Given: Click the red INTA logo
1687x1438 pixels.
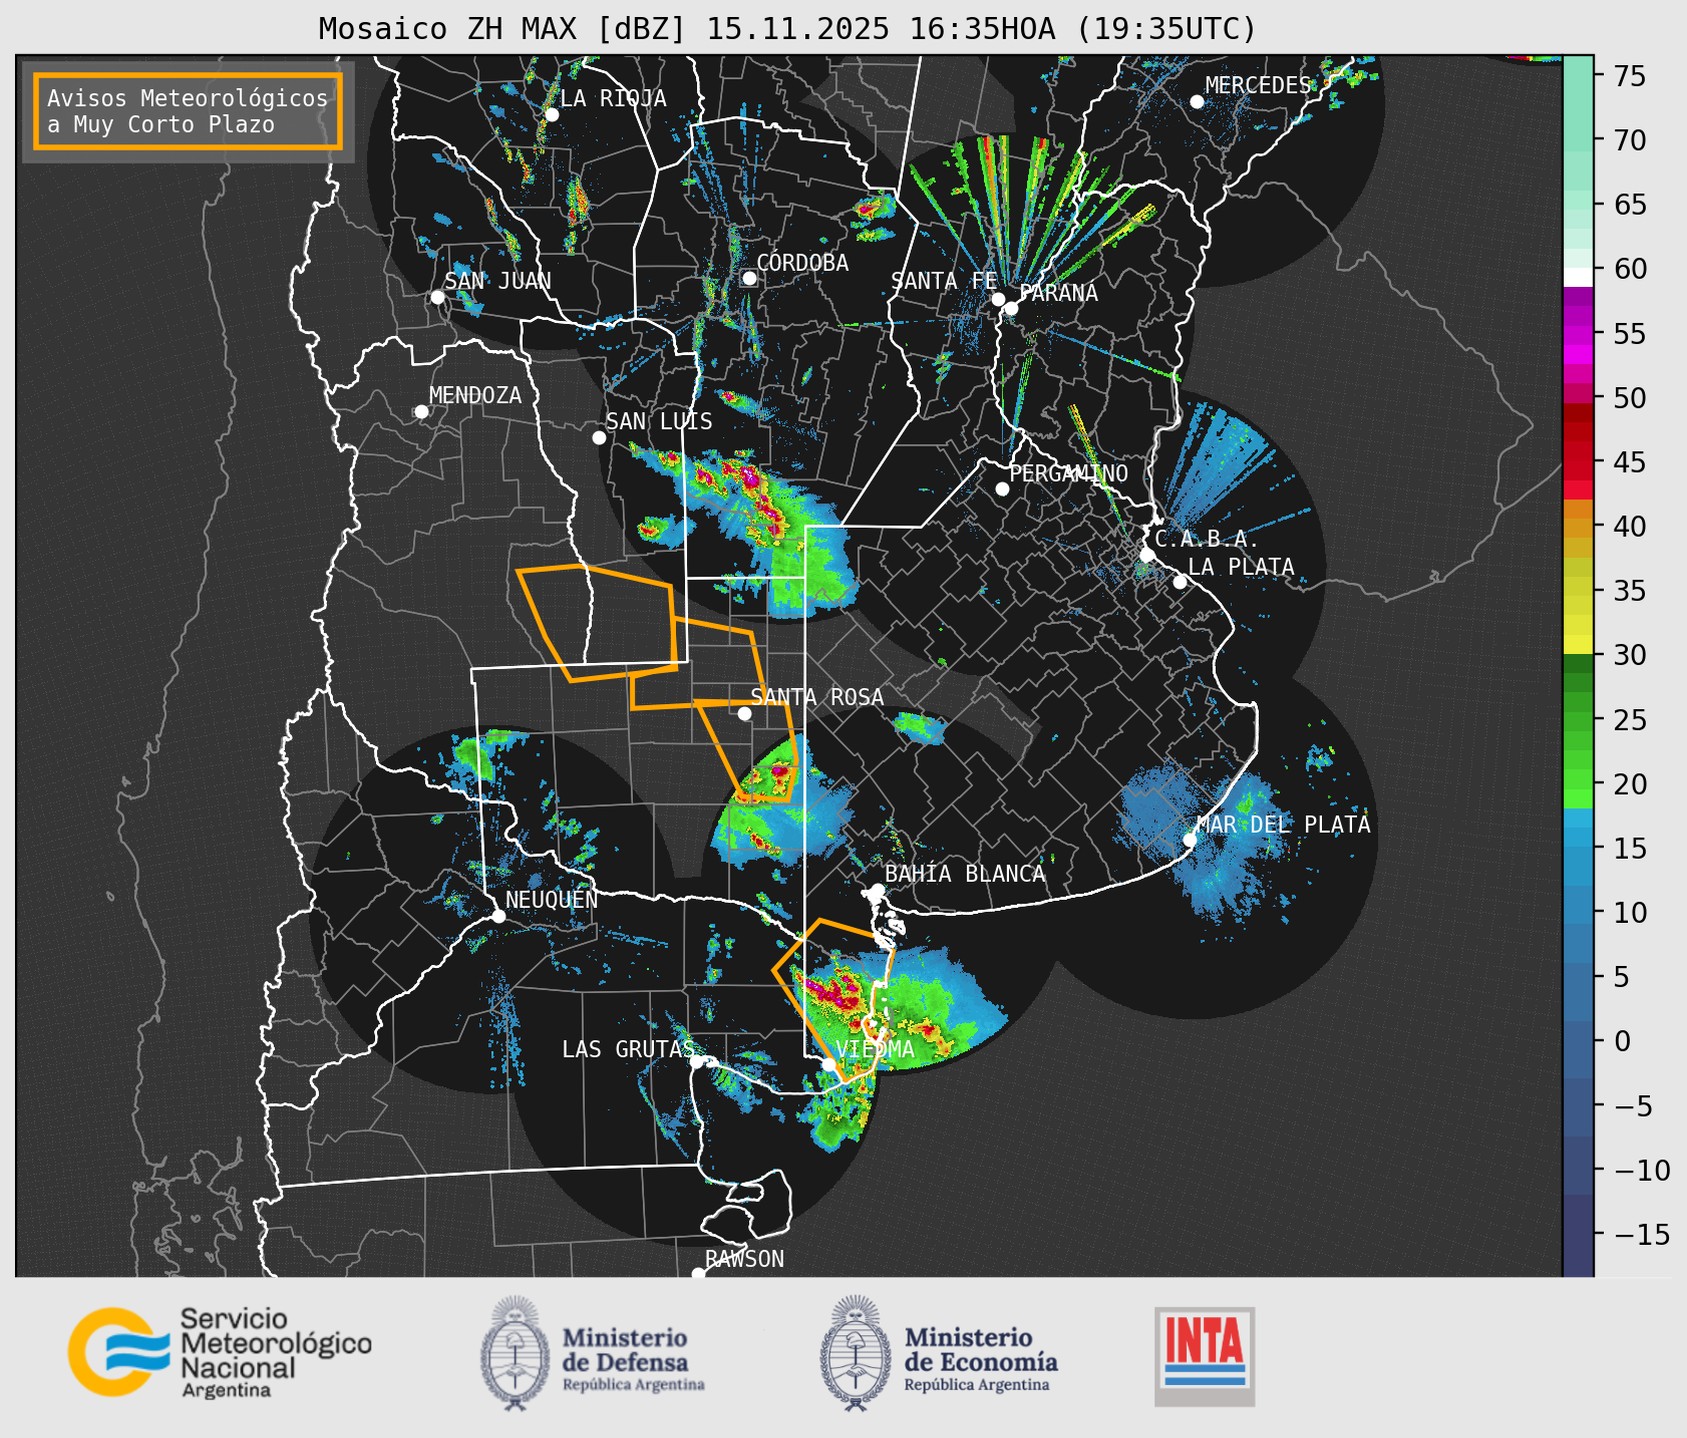Looking at the screenshot, I should coord(1205,1357).
